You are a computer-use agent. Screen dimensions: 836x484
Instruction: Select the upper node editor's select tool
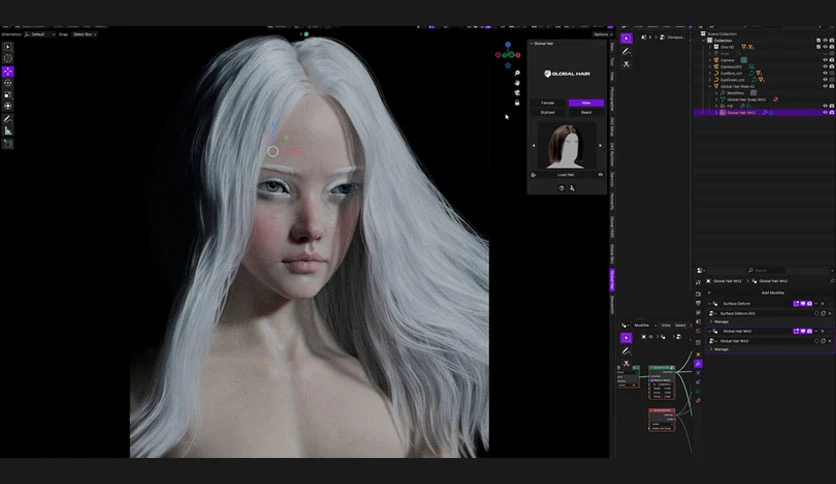[626, 38]
